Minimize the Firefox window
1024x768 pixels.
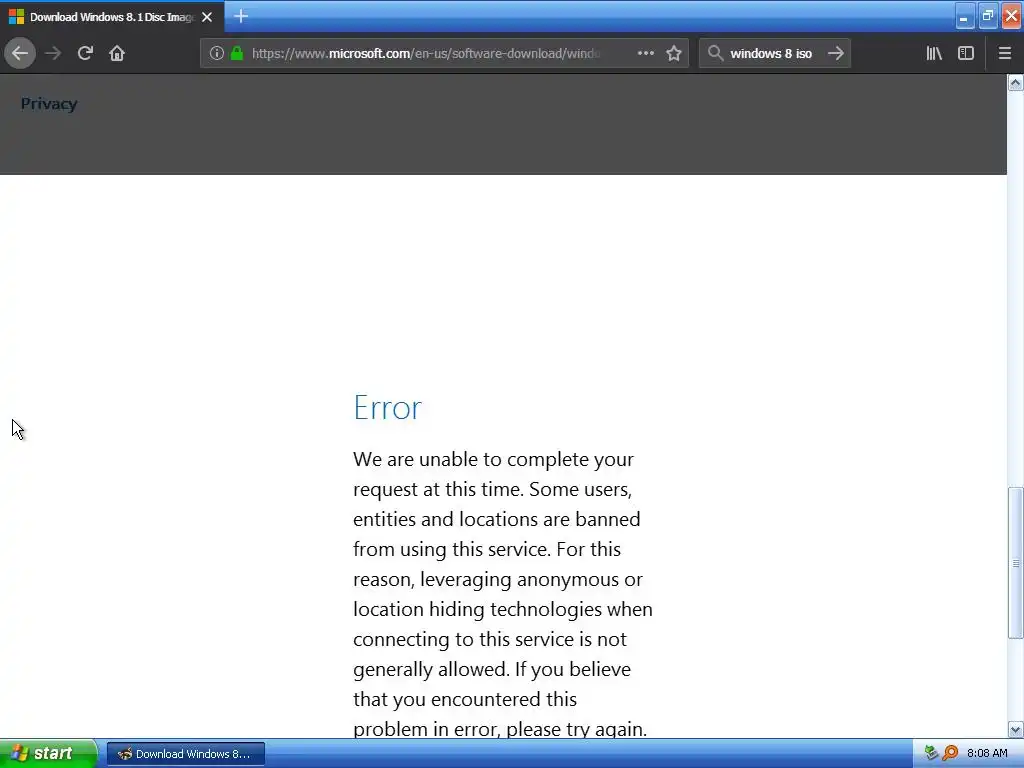[x=965, y=16]
